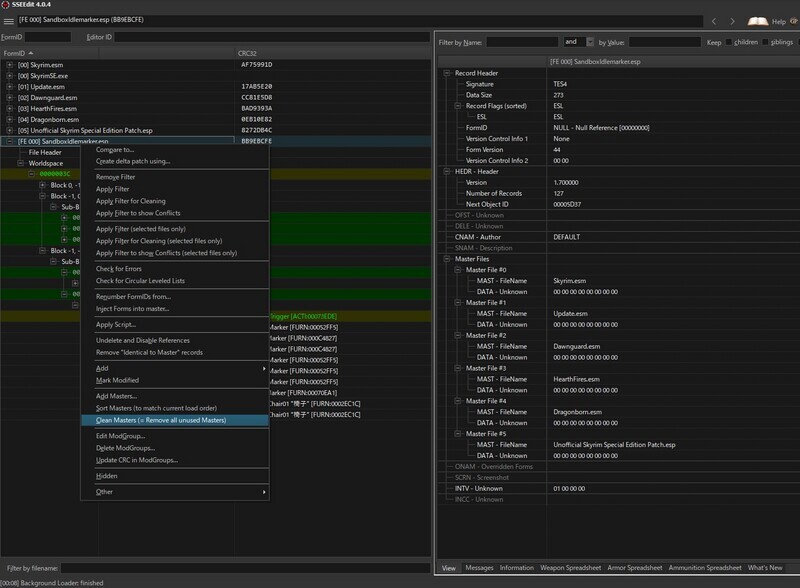This screenshot has width=800, height=588.
Task: Focus the by Value filter field
Action: 664,42
